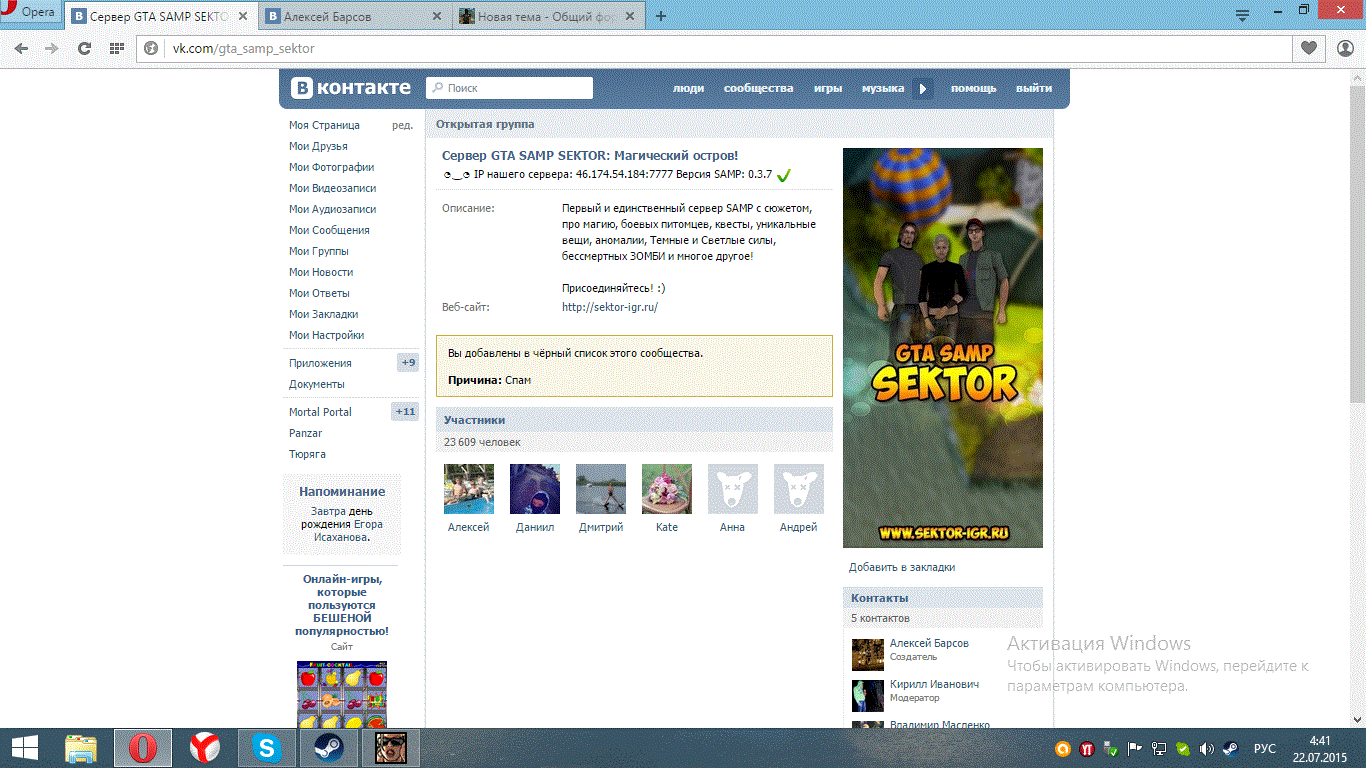Open the помощь header link
1366x768 pixels.
973,88
